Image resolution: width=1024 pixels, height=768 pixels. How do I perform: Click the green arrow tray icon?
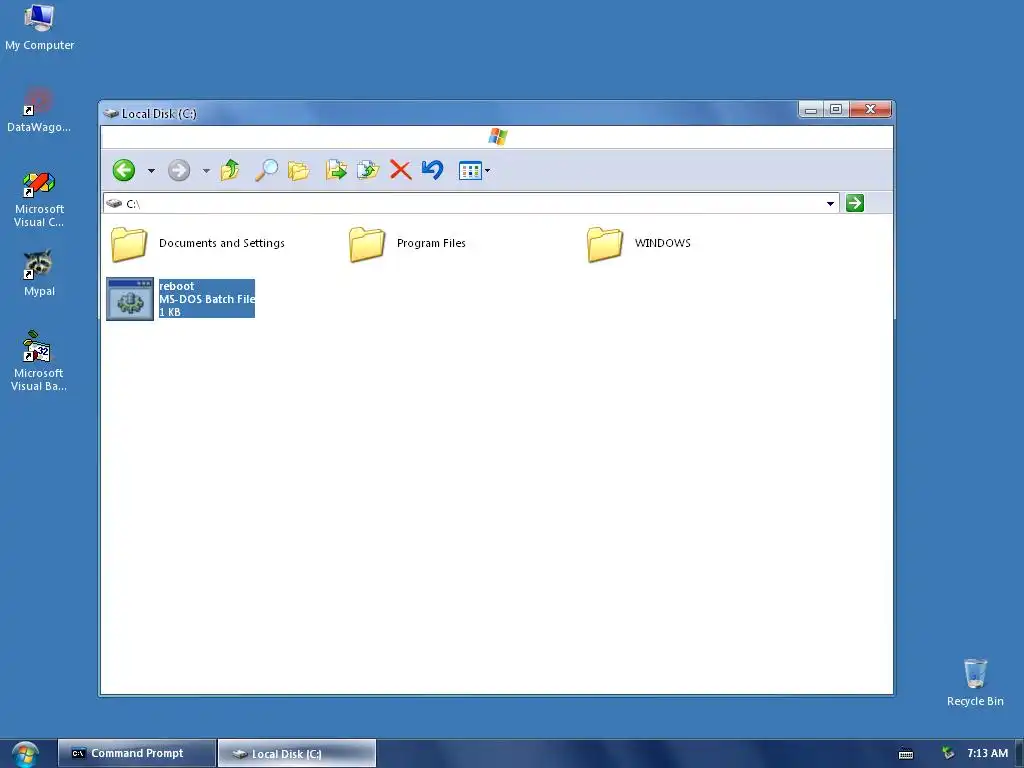tap(948, 754)
